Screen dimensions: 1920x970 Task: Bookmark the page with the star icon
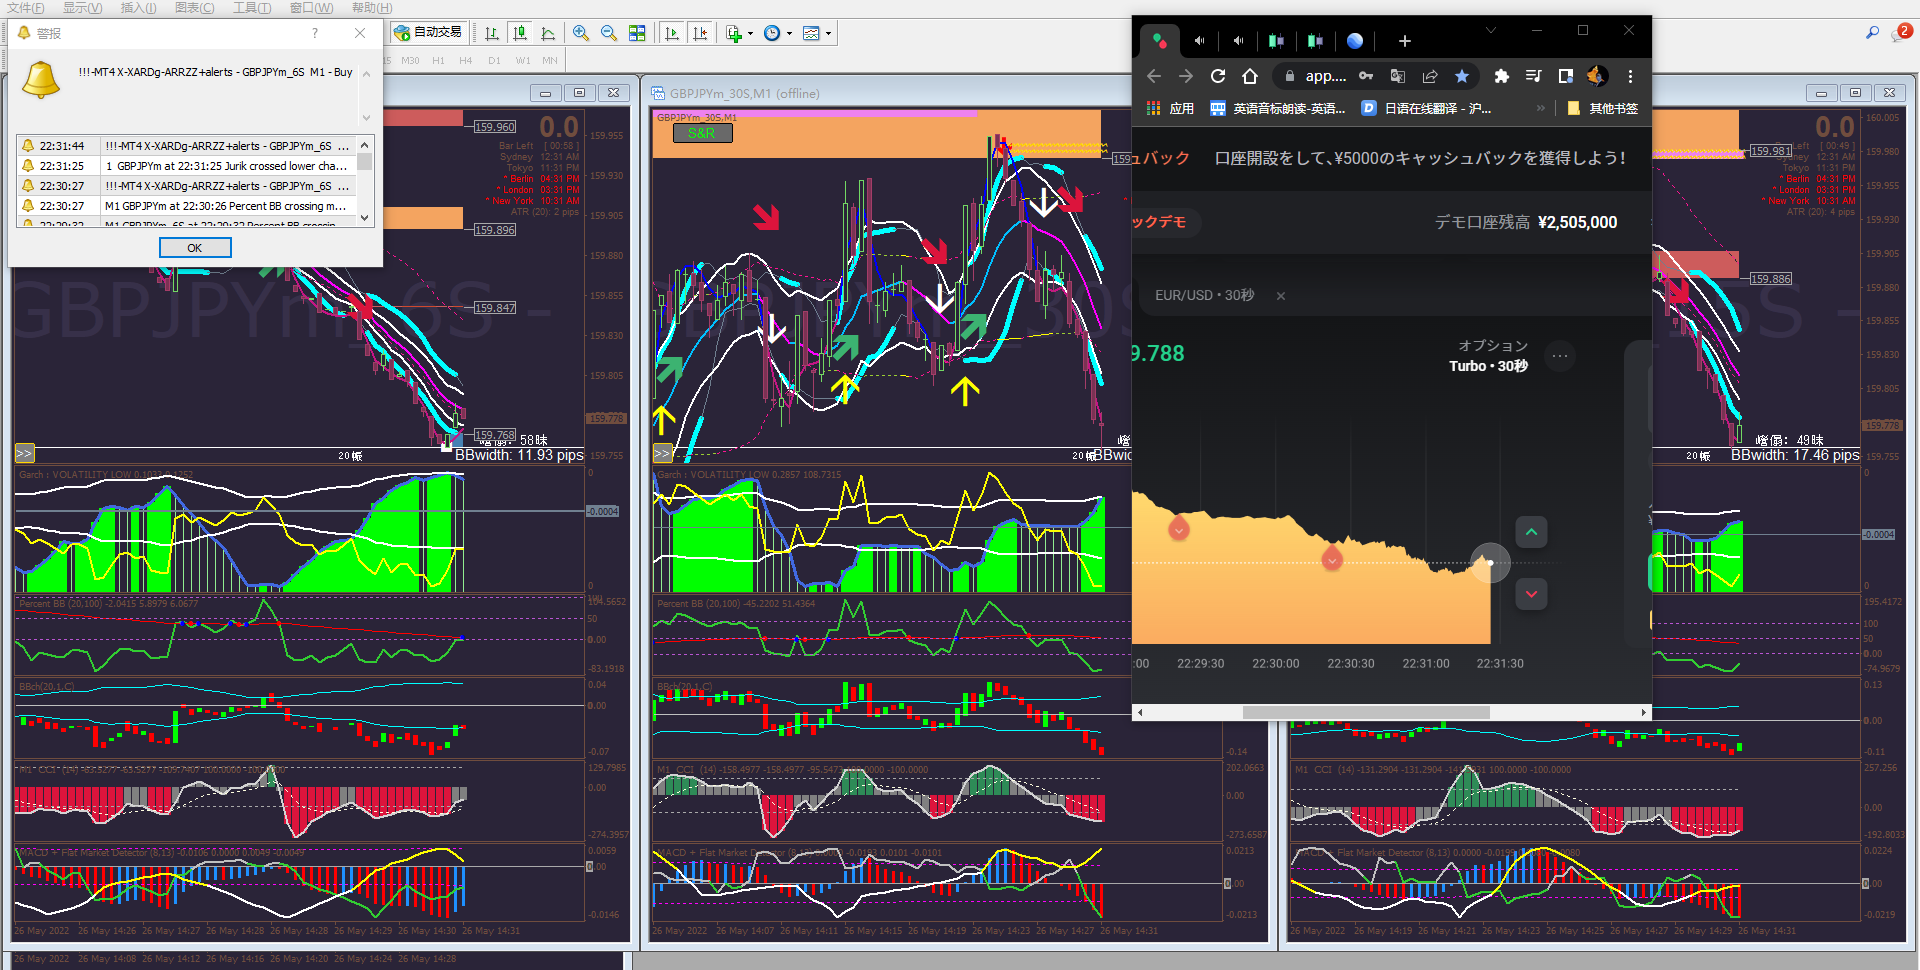(1462, 76)
